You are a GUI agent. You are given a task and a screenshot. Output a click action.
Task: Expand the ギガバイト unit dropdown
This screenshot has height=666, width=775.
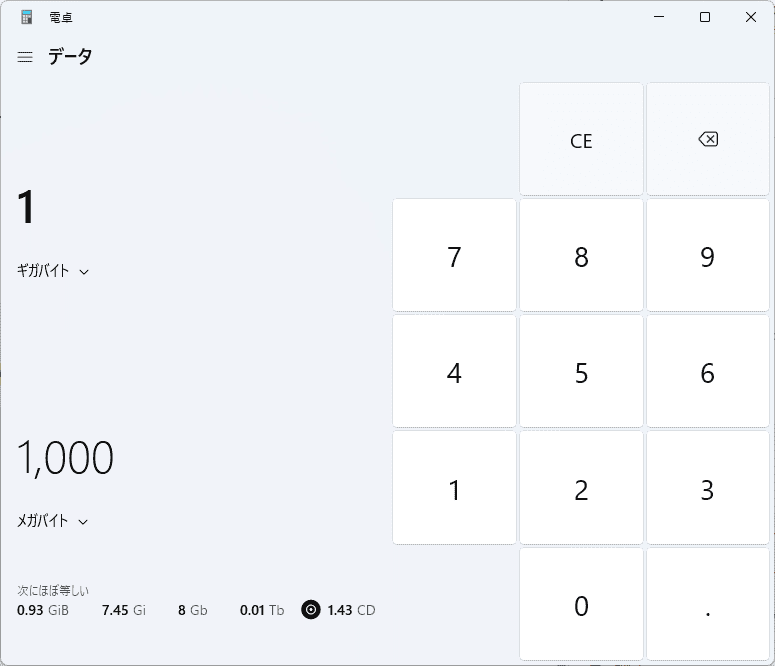click(53, 271)
